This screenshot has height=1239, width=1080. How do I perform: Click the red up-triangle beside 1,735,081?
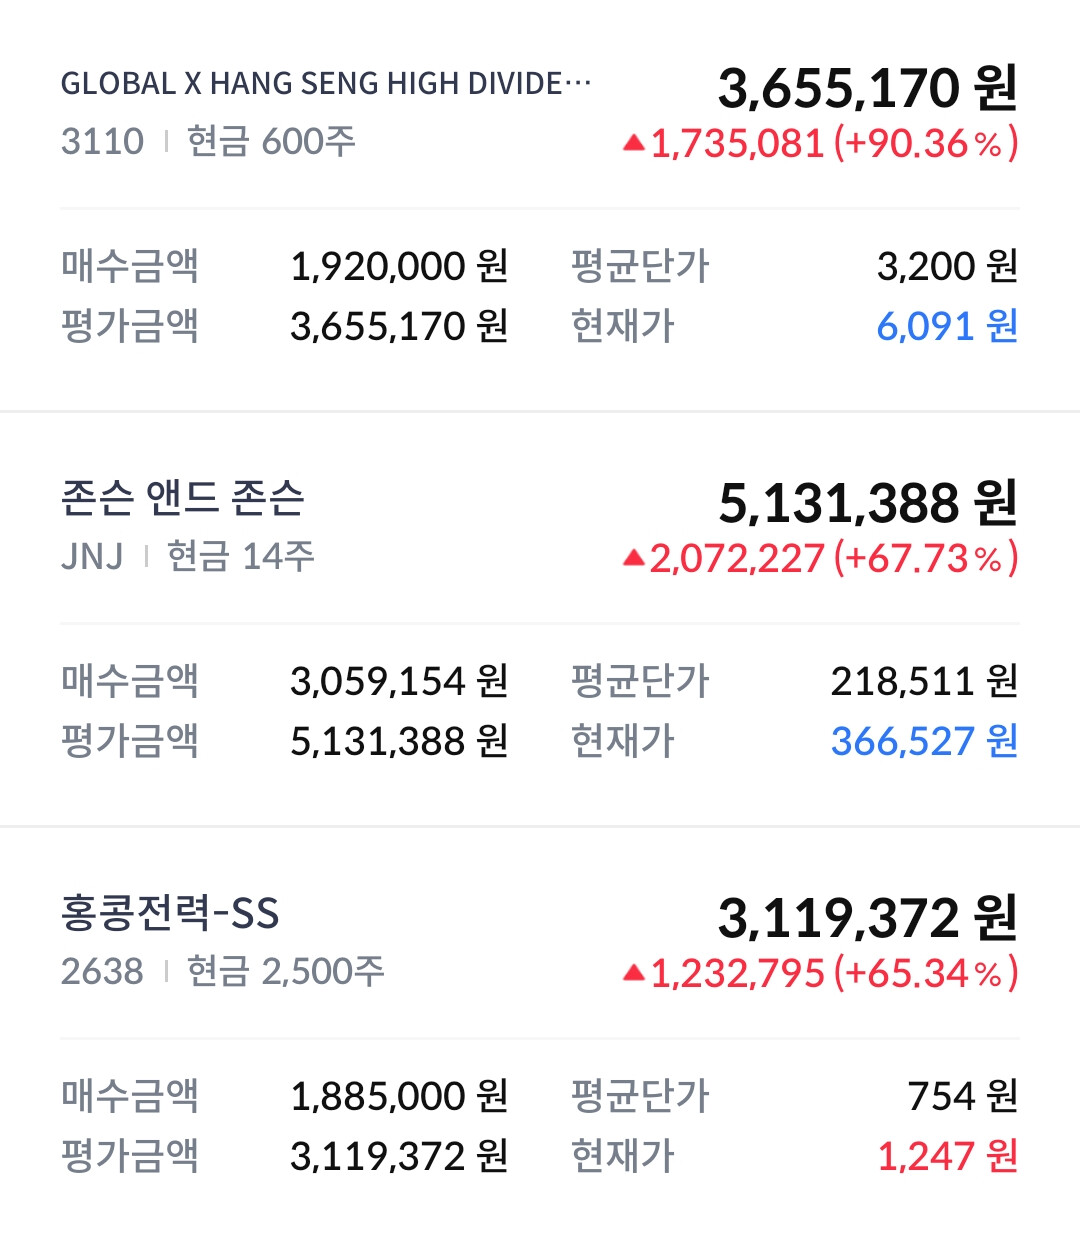coord(633,144)
